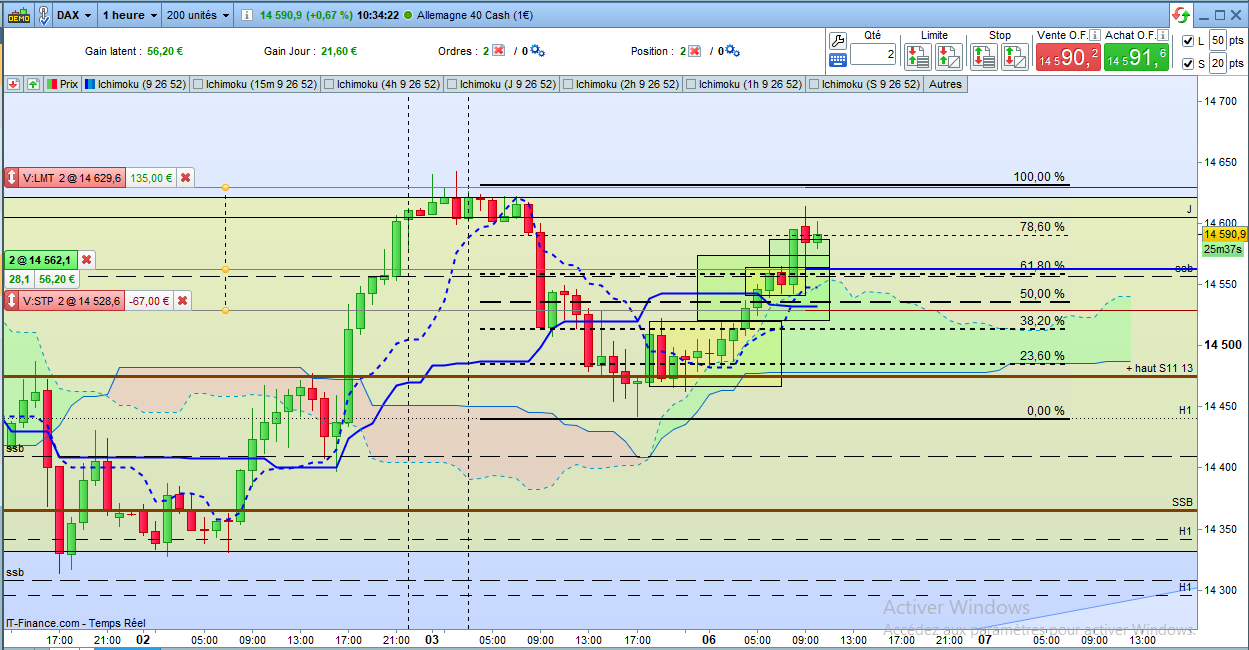Image resolution: width=1249 pixels, height=650 pixels.
Task: Toggle the Ichimoku (15m 9 26 52) checkbox
Action: (197, 84)
